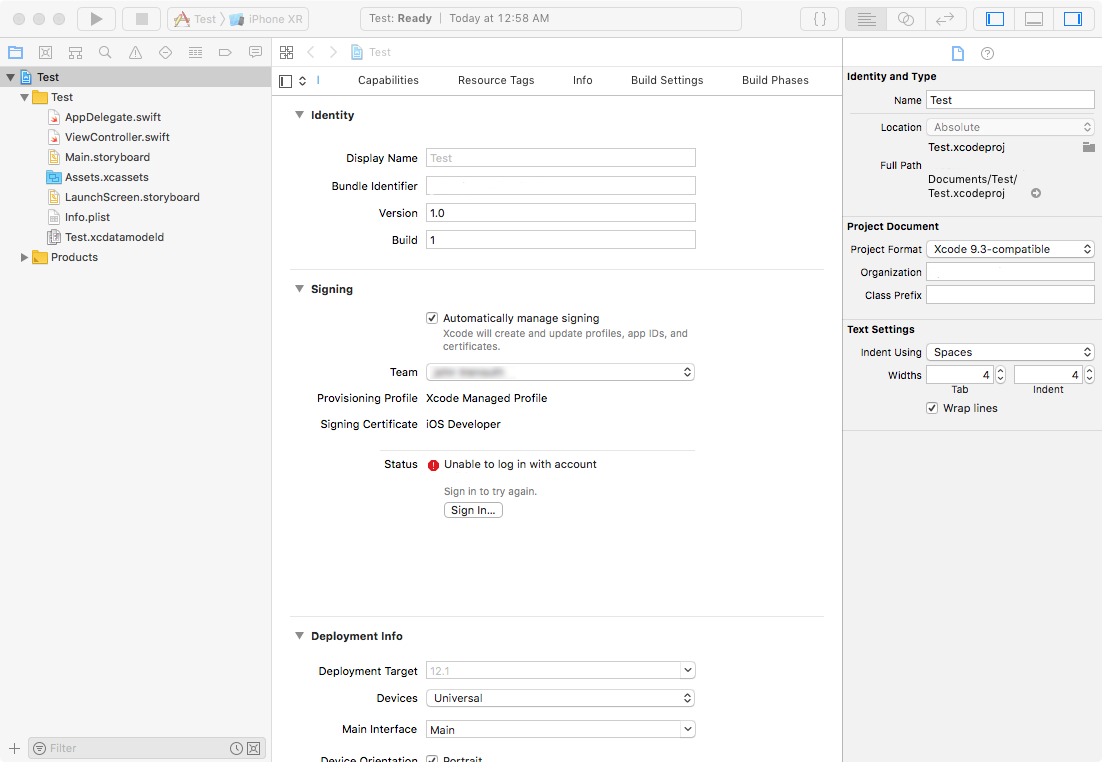Reveal Test.xcodeproj path in Finder arrow
Image resolution: width=1102 pixels, height=762 pixels.
coord(1036,193)
